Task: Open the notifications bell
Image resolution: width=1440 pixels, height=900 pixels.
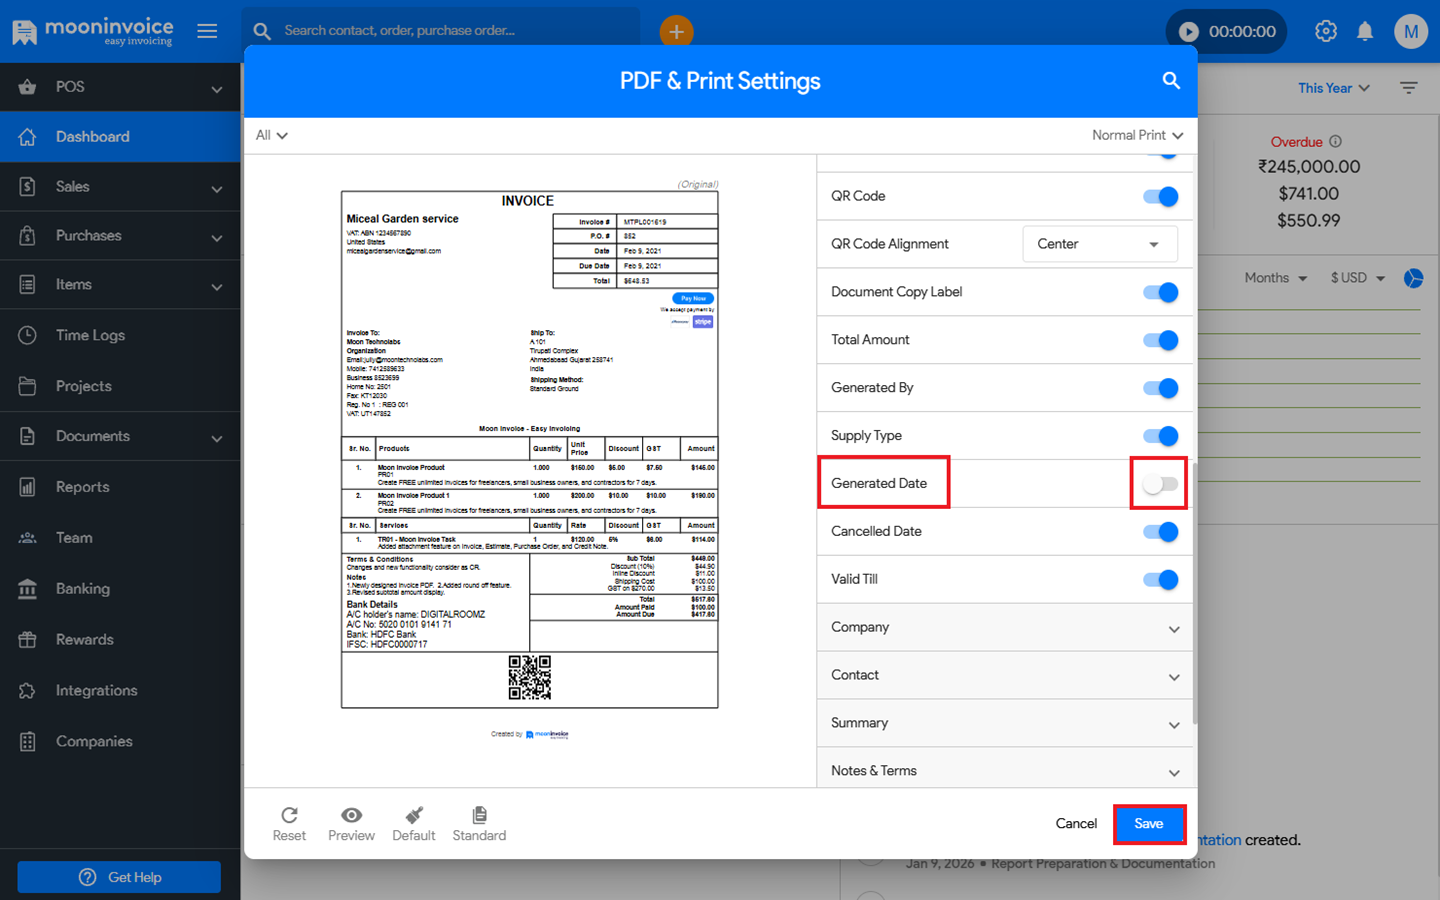Action: 1365,31
